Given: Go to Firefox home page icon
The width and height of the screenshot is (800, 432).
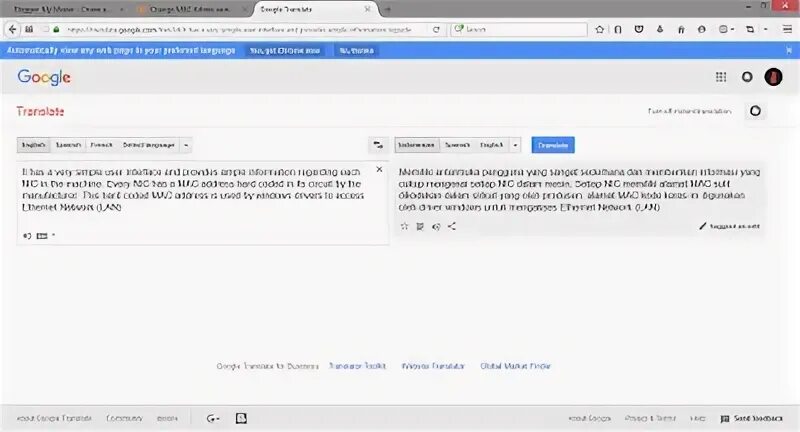Looking at the screenshot, I should click(x=681, y=30).
